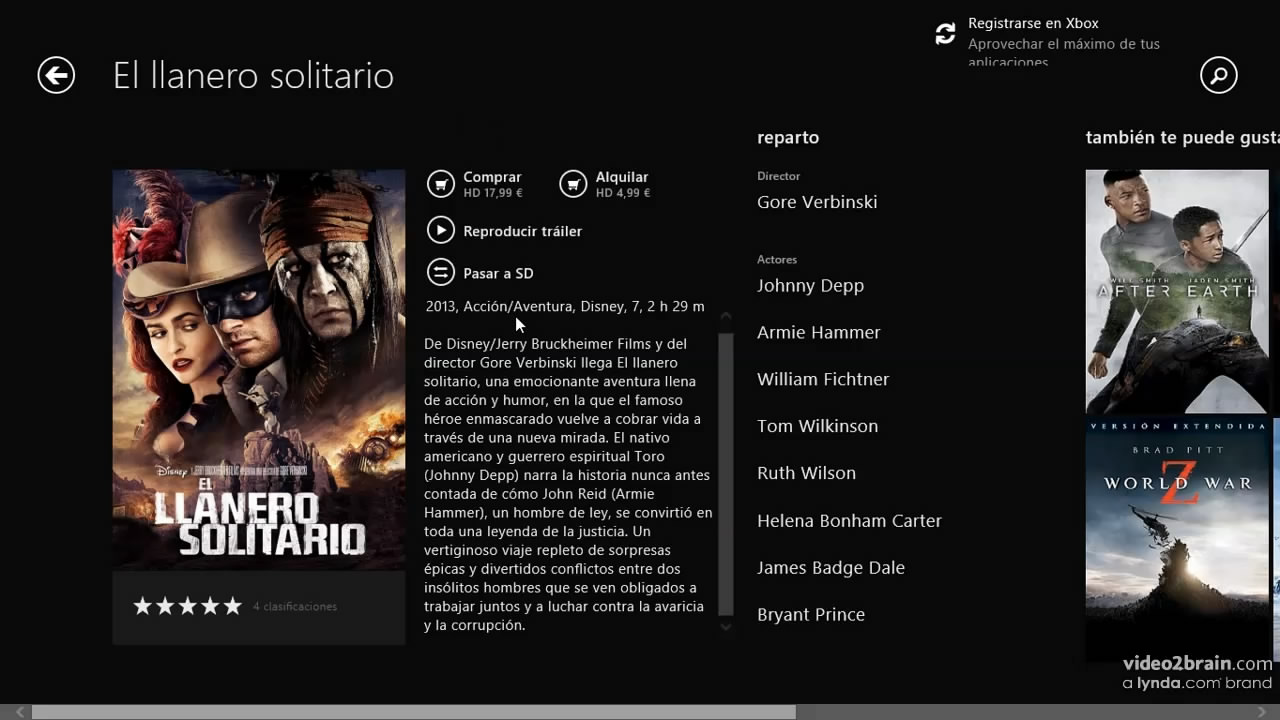Play the trailer via the play icon
1280x720 pixels.
coord(441,230)
